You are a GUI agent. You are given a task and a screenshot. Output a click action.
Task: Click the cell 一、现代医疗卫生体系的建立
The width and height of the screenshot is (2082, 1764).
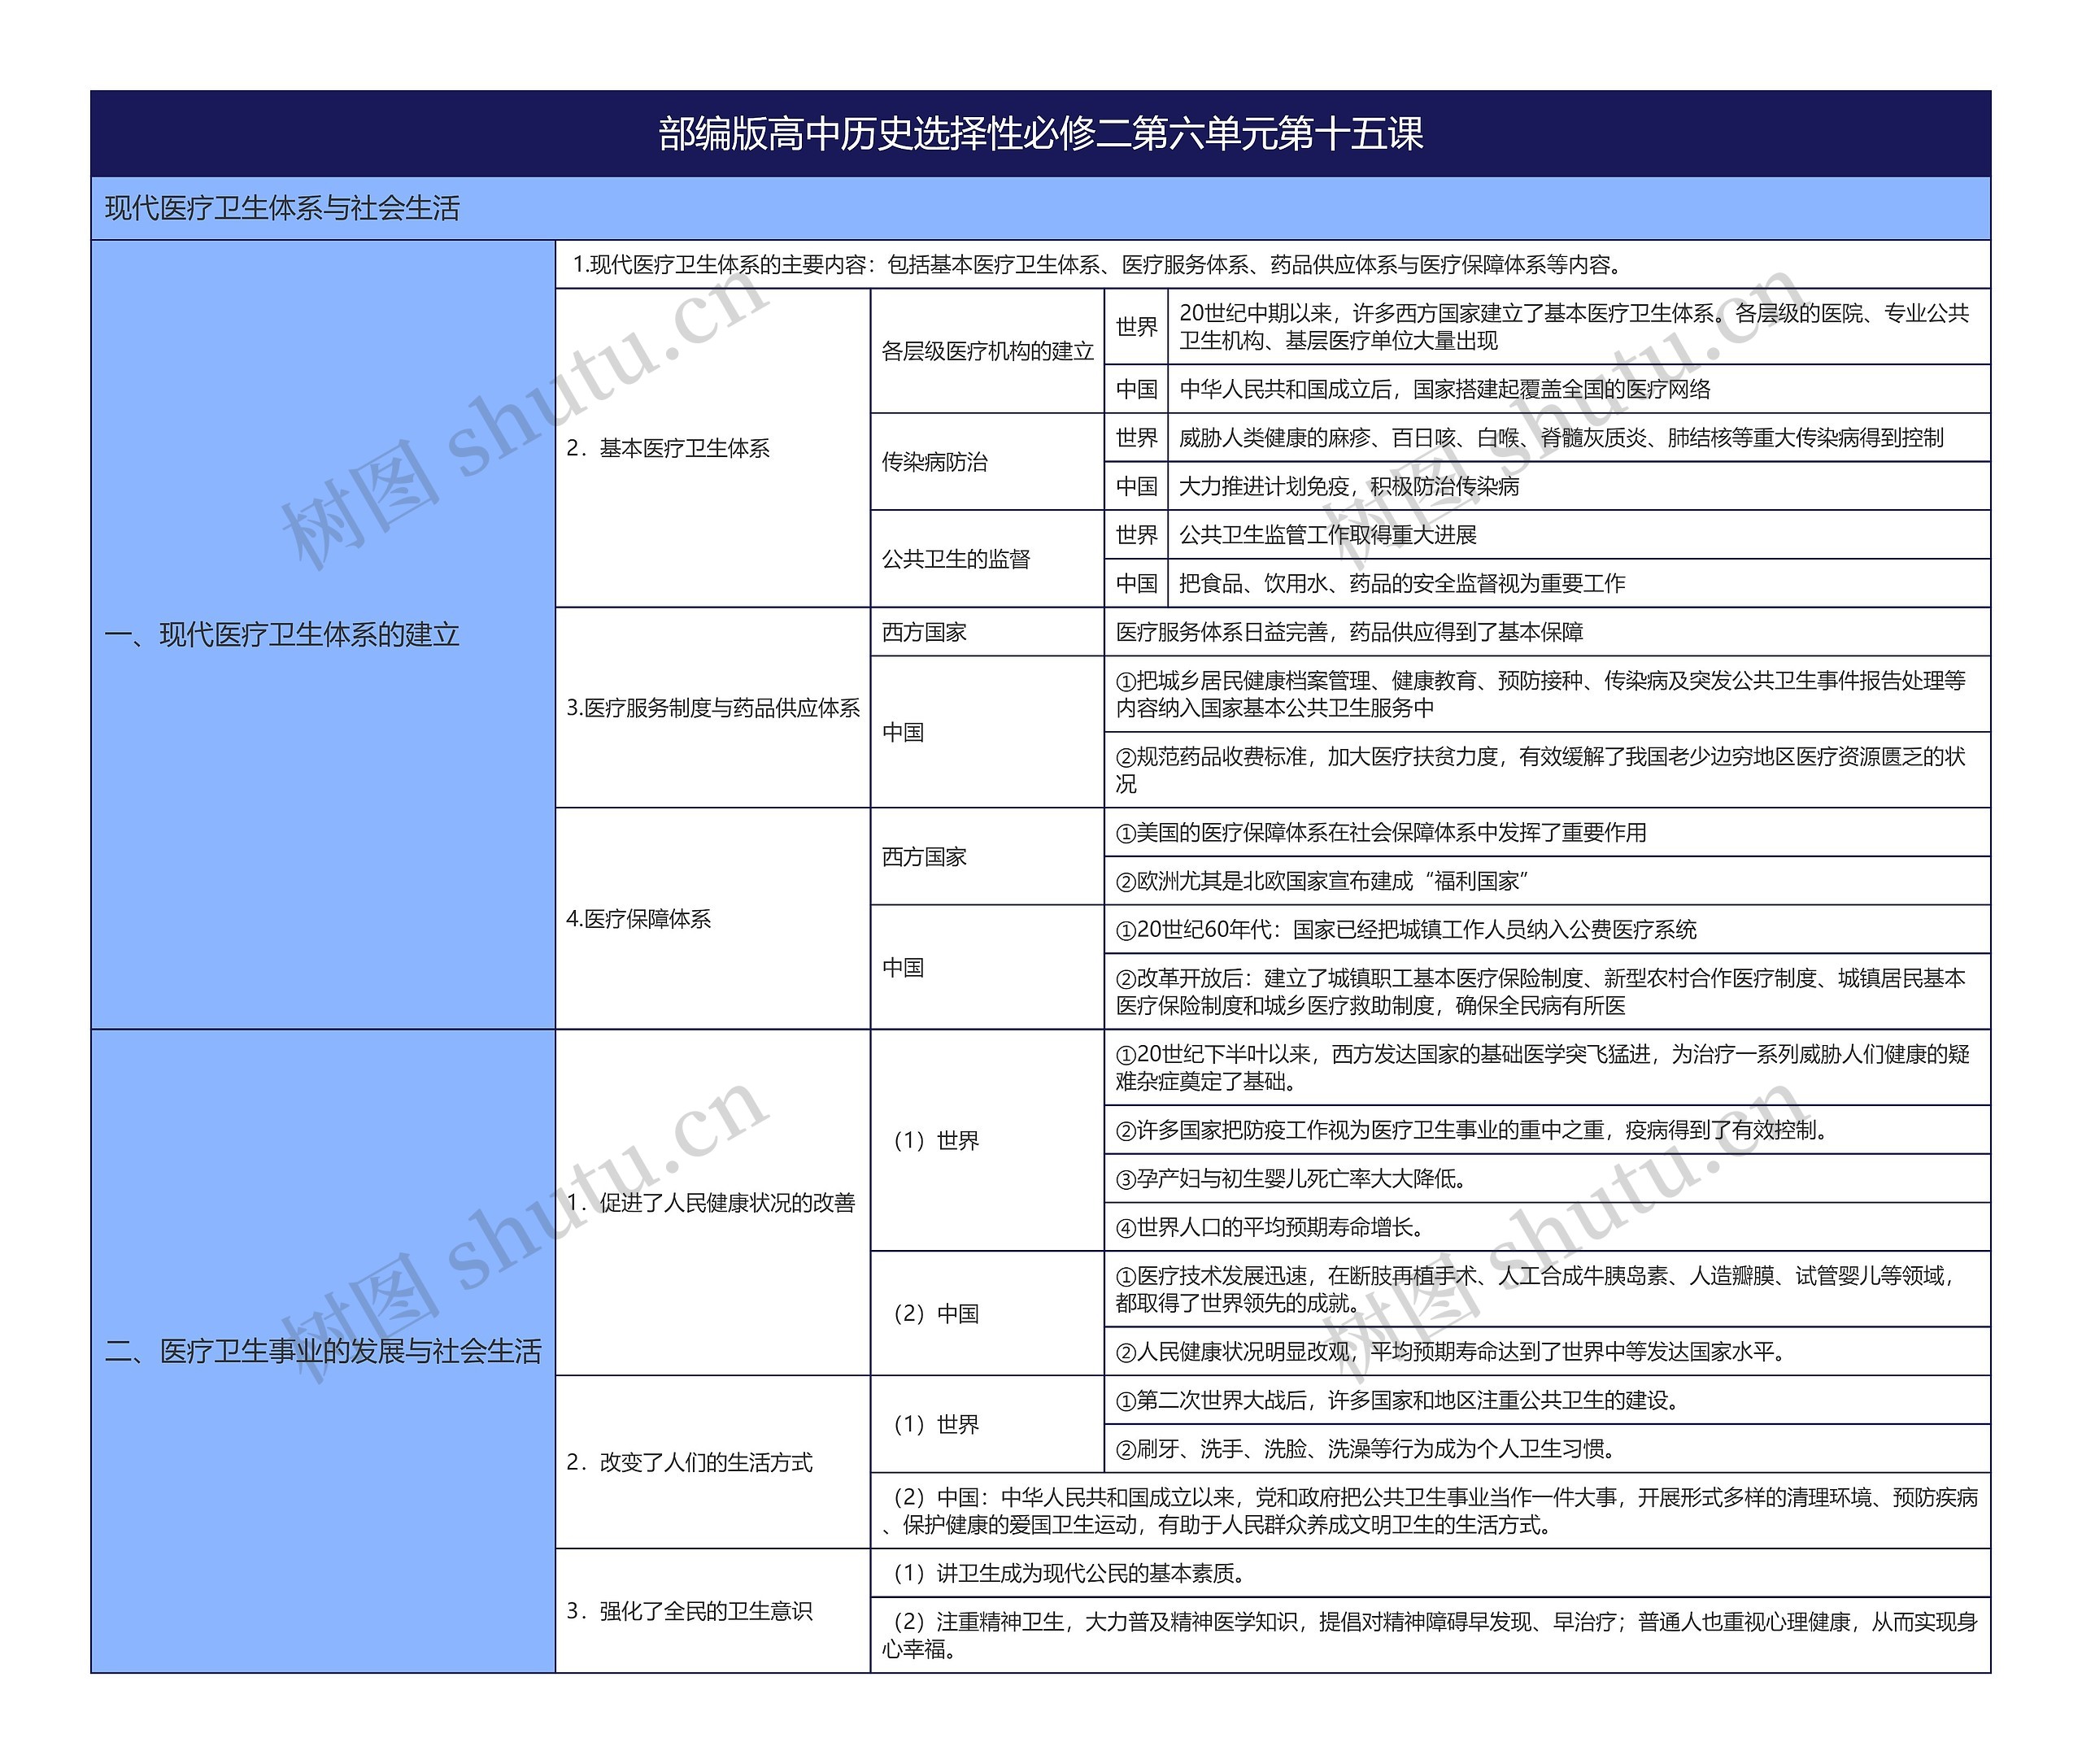tap(323, 634)
